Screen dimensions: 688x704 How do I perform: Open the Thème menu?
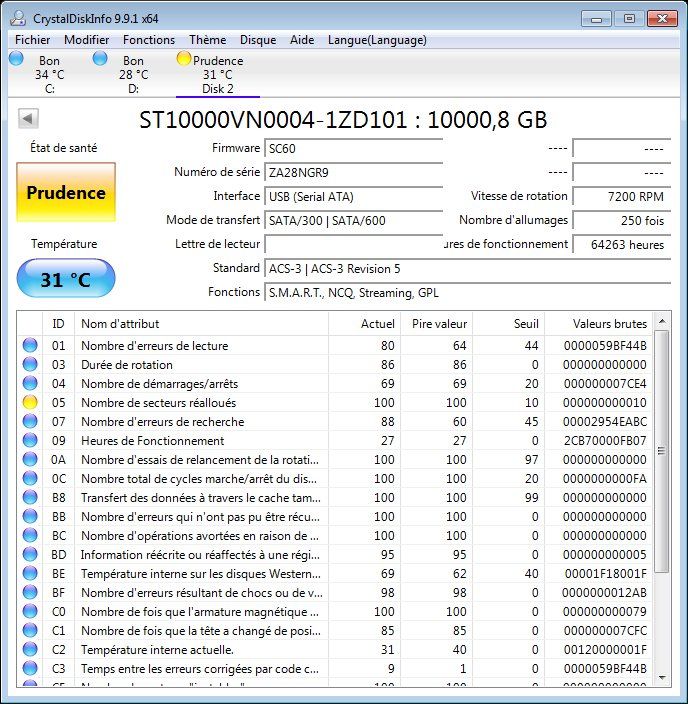[207, 40]
